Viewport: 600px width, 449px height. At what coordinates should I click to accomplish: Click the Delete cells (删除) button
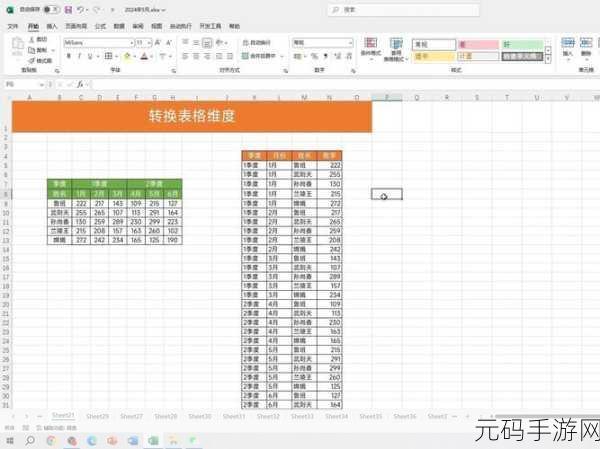coord(586,47)
